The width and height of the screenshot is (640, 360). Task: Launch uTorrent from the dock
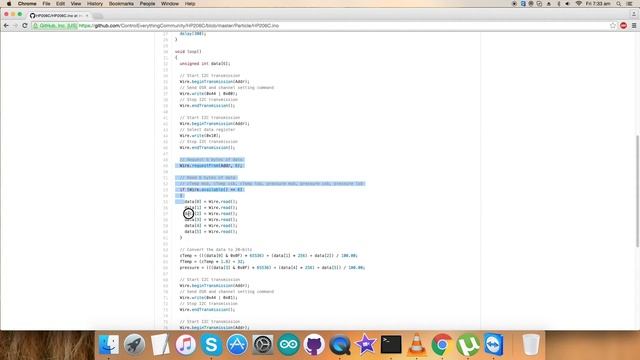coord(468,345)
